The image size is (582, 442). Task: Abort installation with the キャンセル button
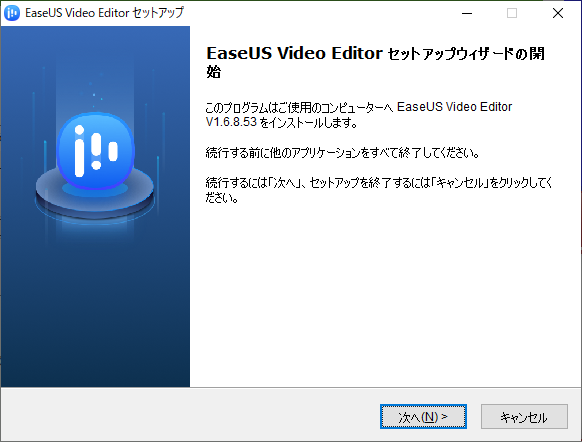(x=524, y=416)
